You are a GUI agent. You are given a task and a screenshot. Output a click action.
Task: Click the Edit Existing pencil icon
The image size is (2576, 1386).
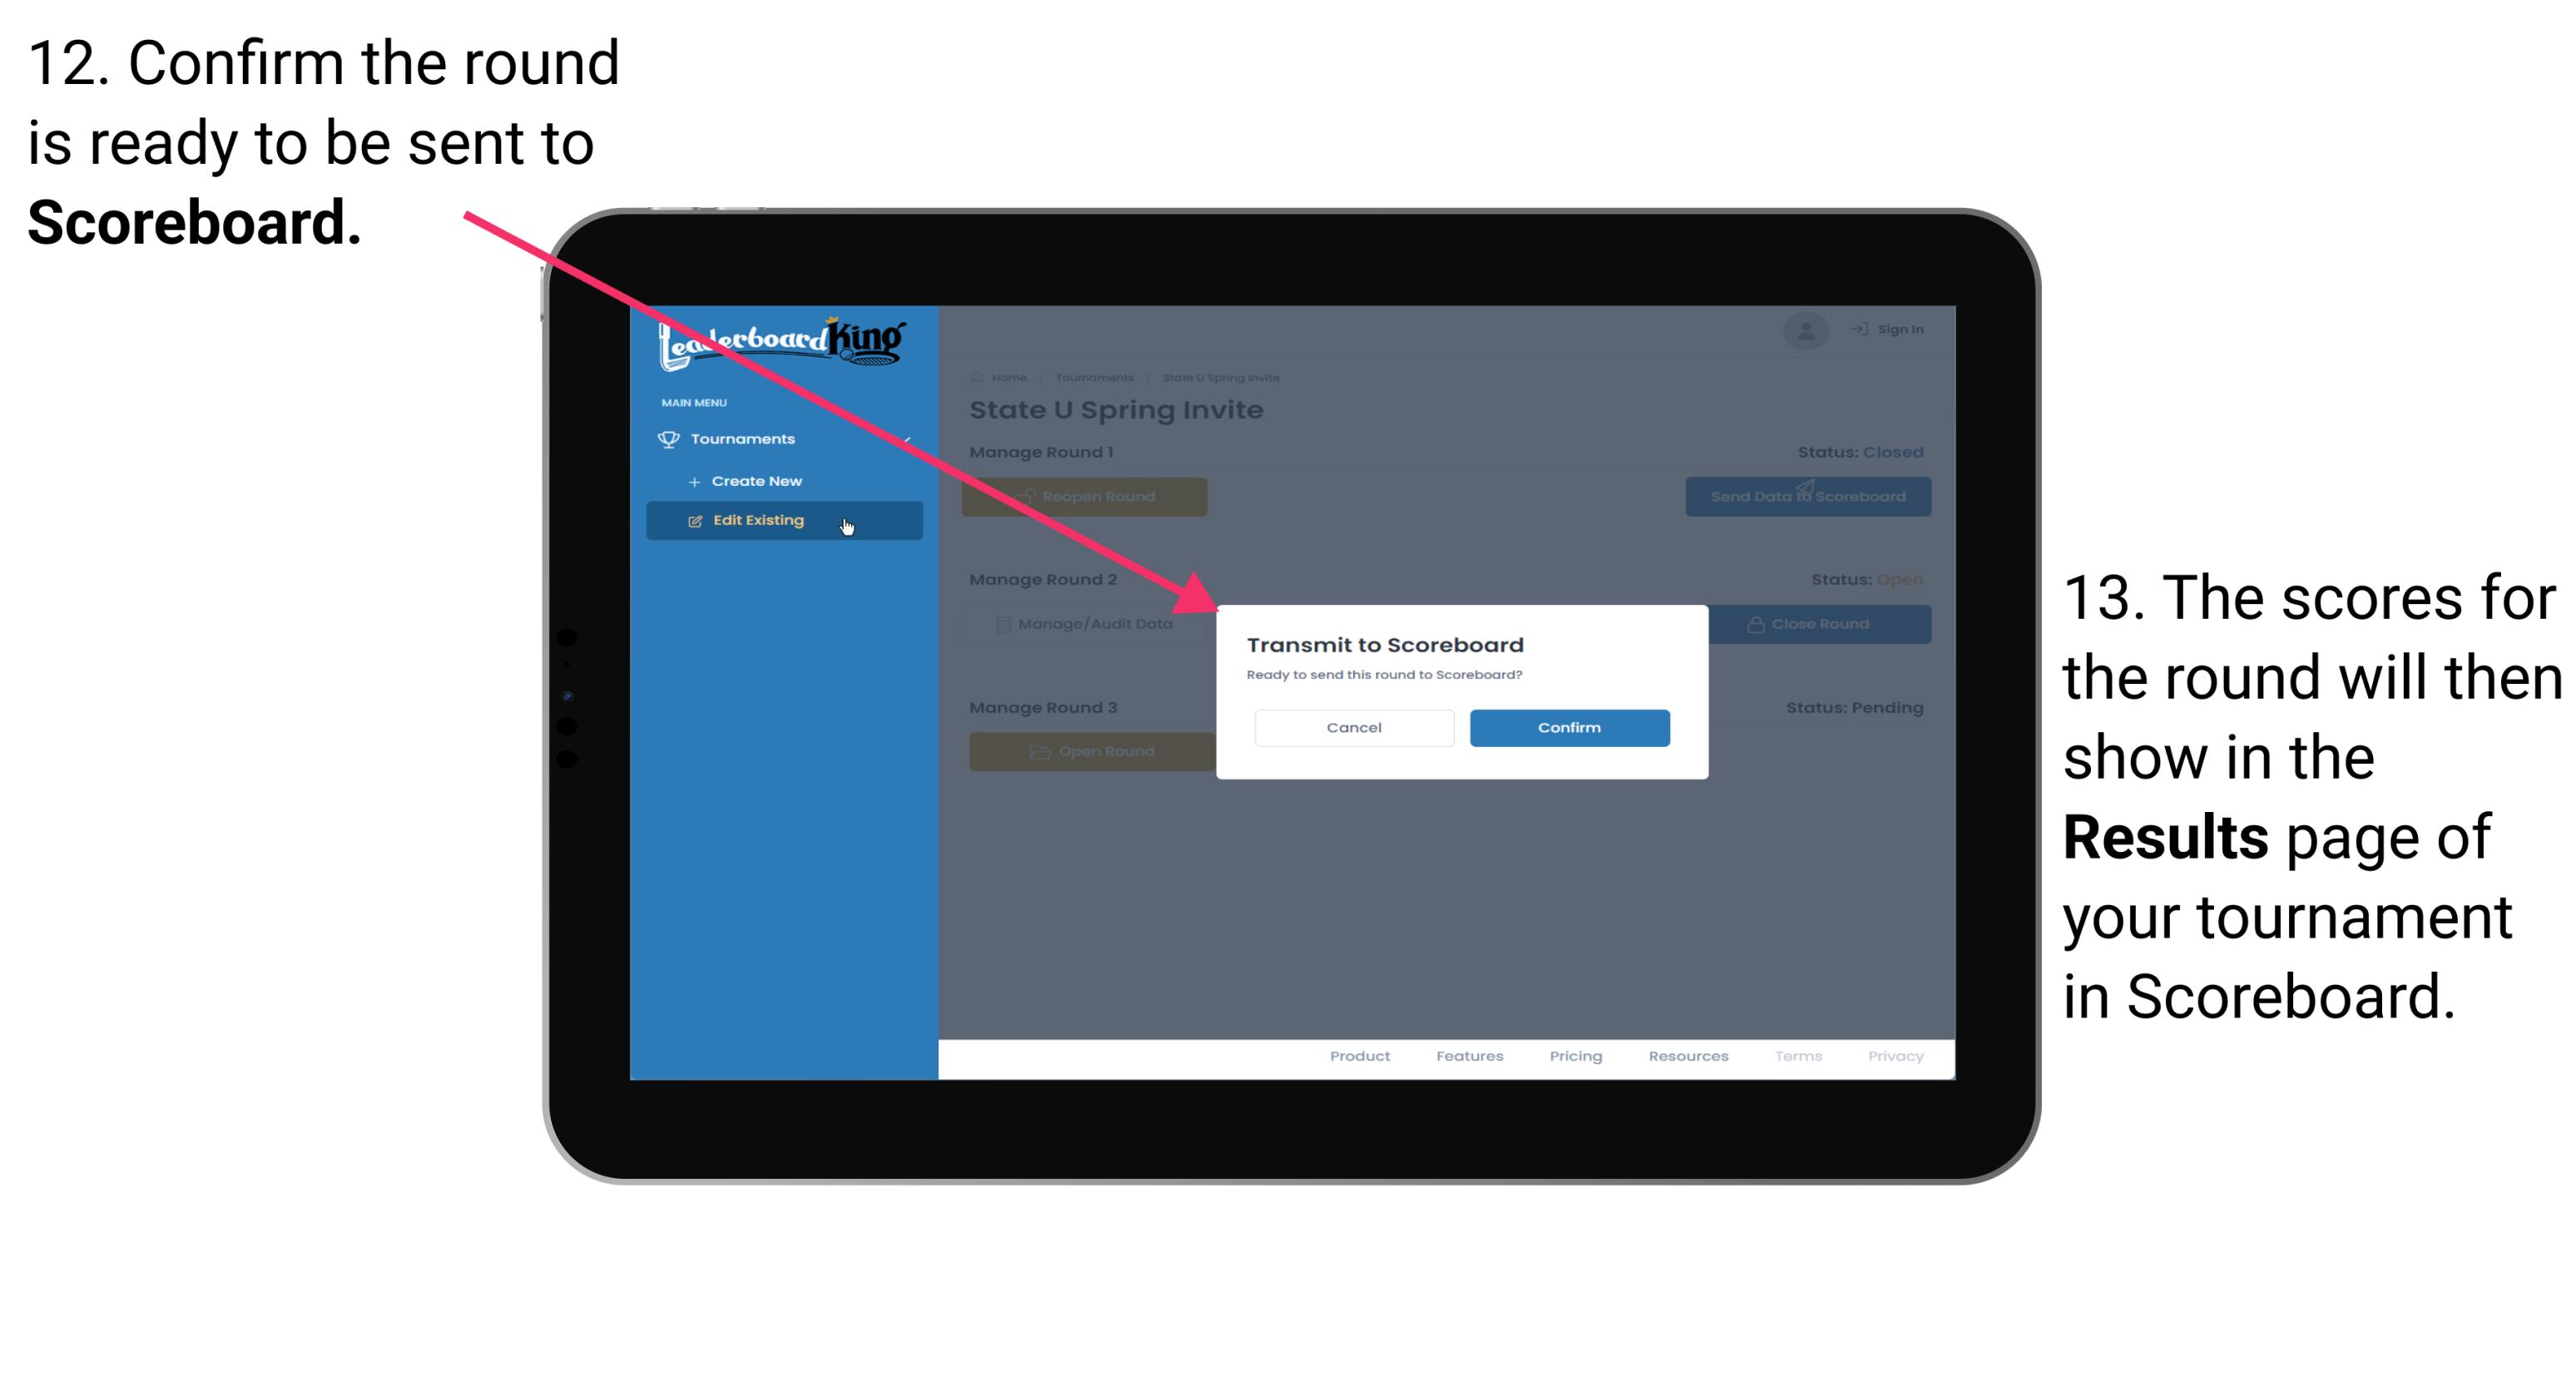click(x=695, y=521)
